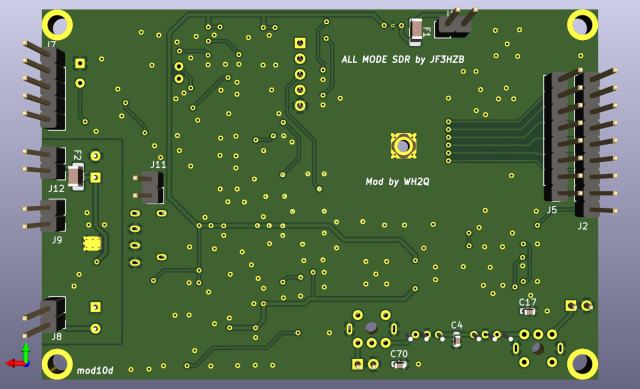
Task: Select the 'ALL MODE SDR by JF3HZB' silkscreen text
Action: [402, 60]
